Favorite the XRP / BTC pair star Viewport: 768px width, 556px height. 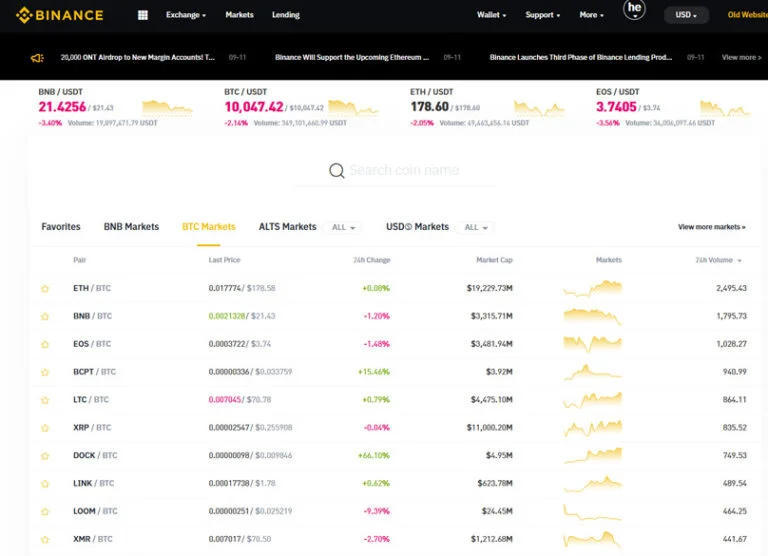(x=45, y=428)
